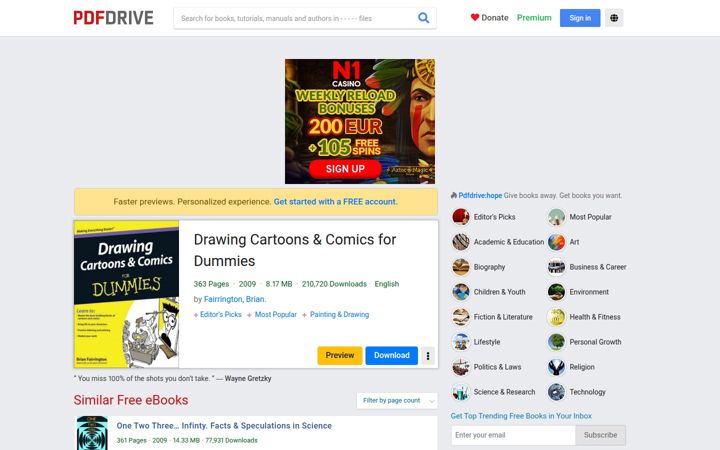Click the Religion sidebar label
The height and width of the screenshot is (450, 720).
coord(582,367)
